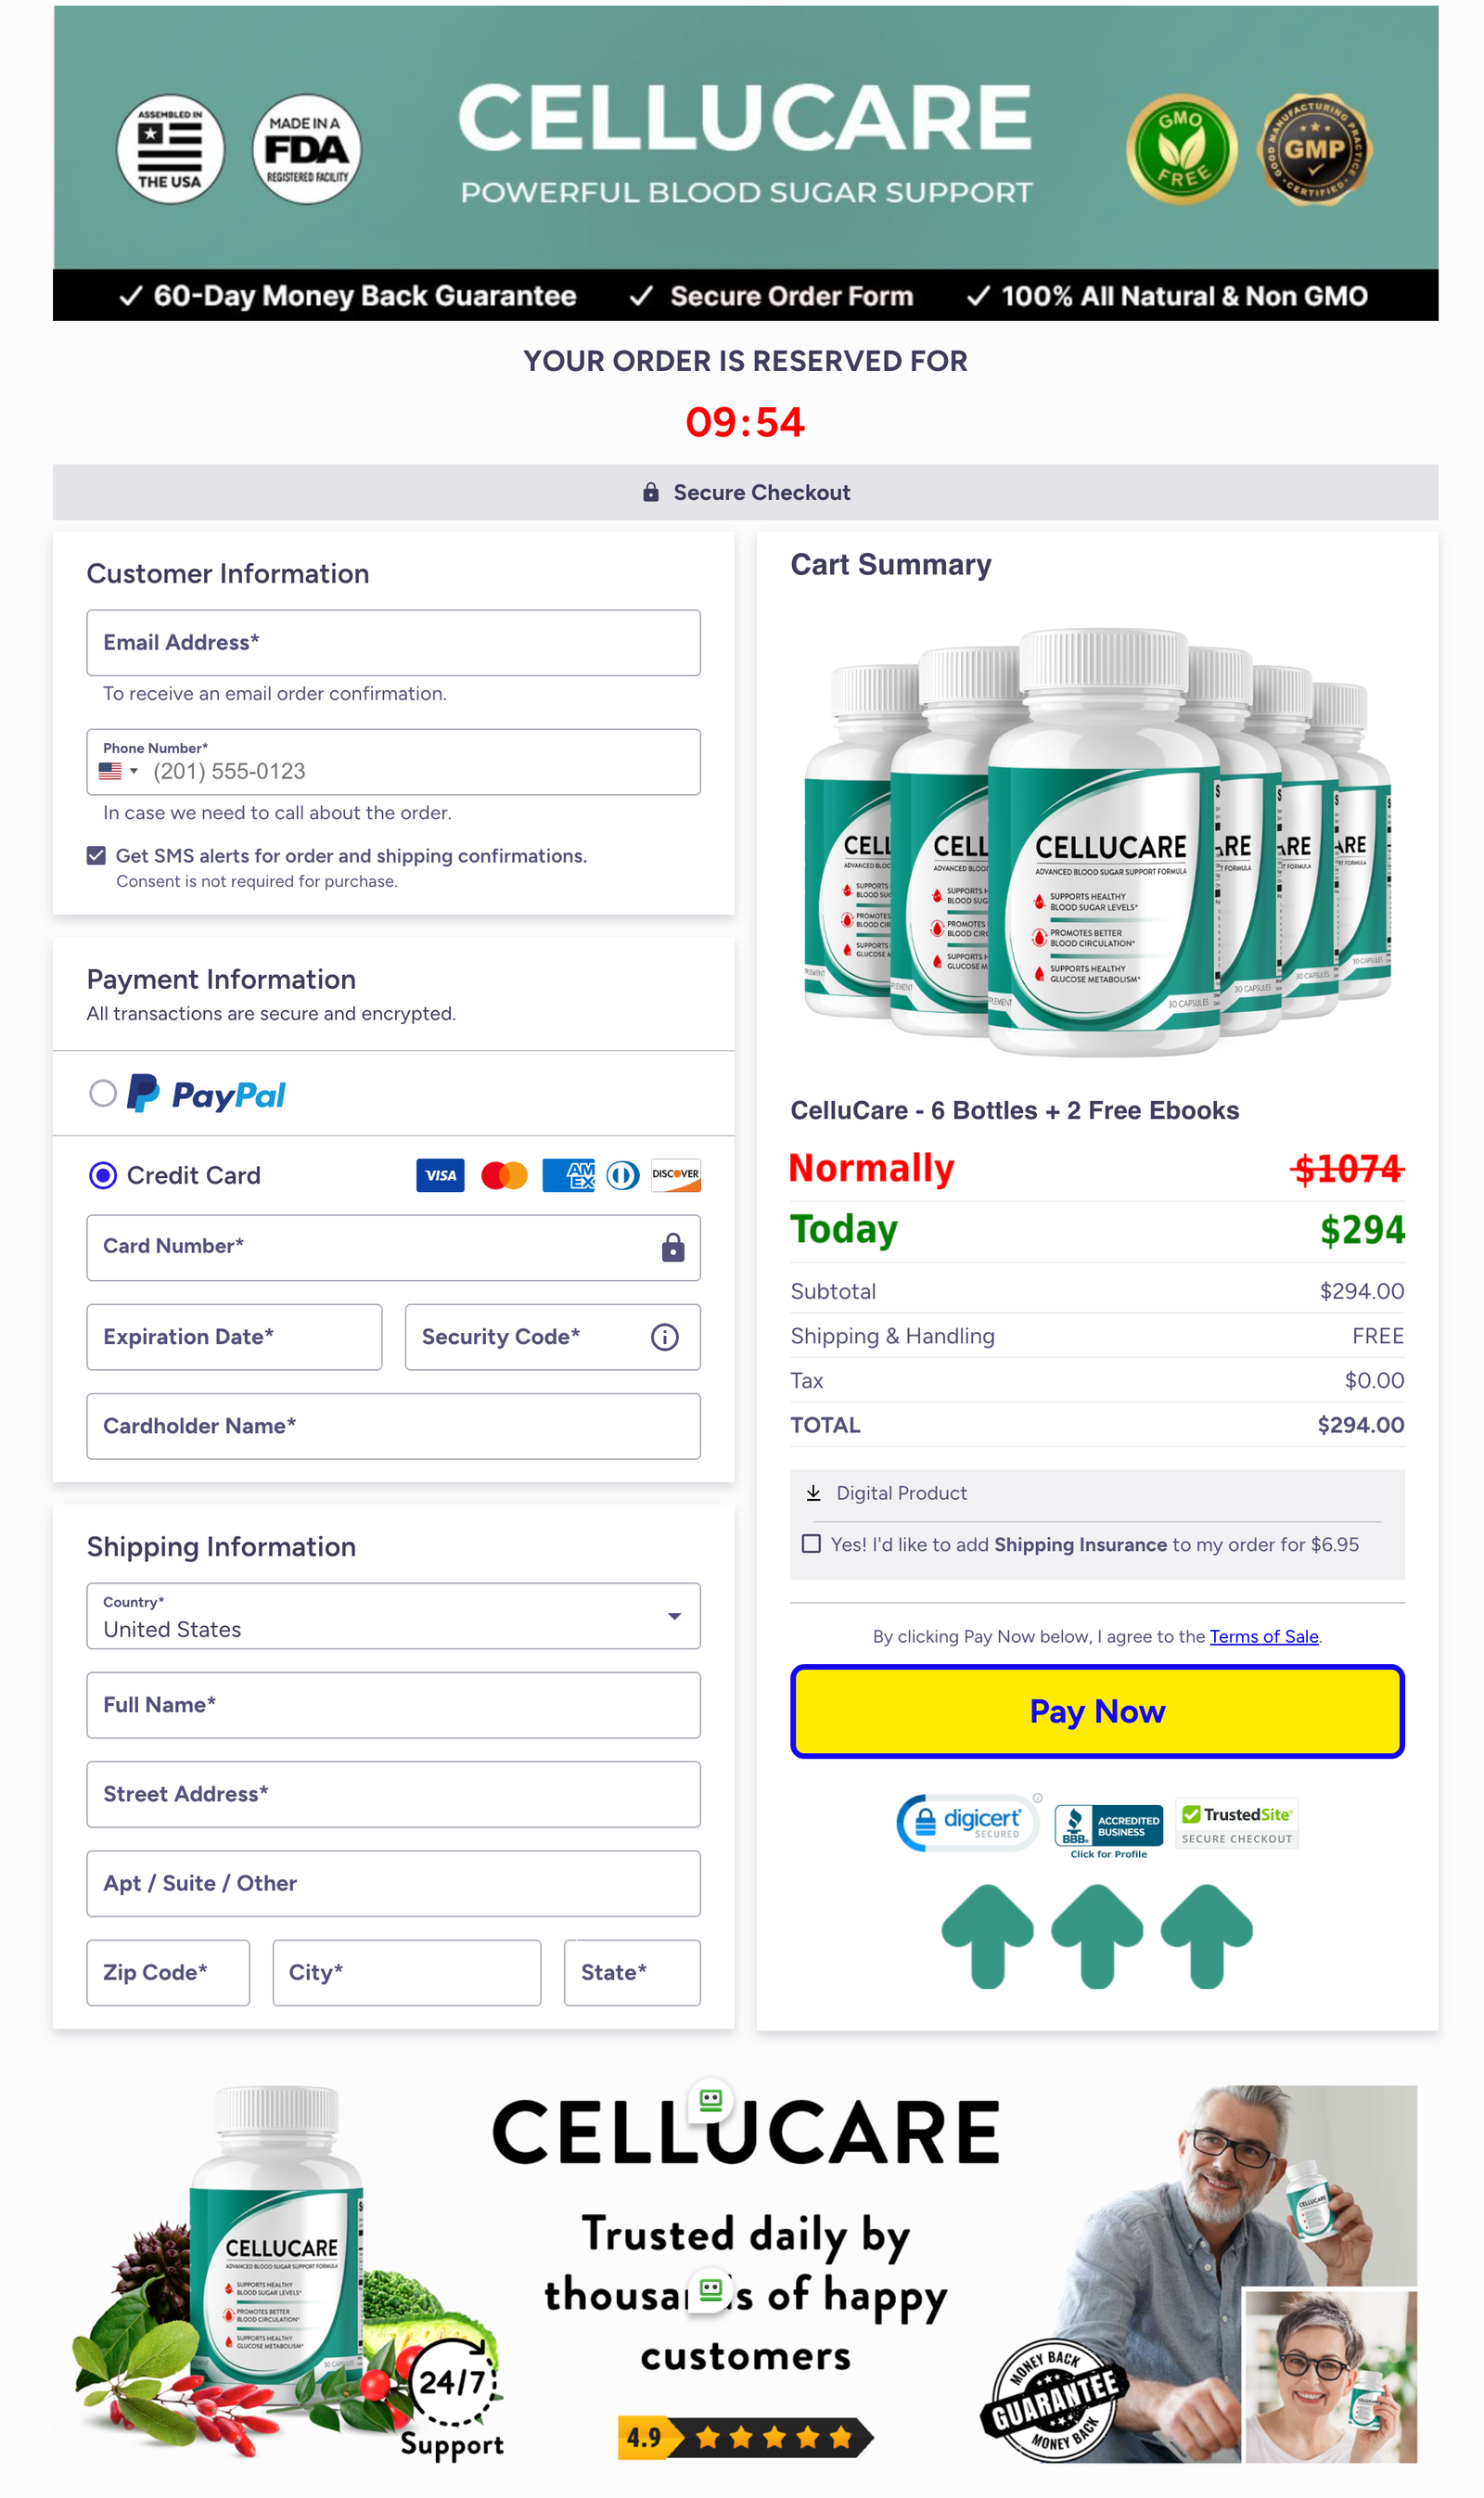
Task: Click the Pay Now button
Action: point(1097,1711)
